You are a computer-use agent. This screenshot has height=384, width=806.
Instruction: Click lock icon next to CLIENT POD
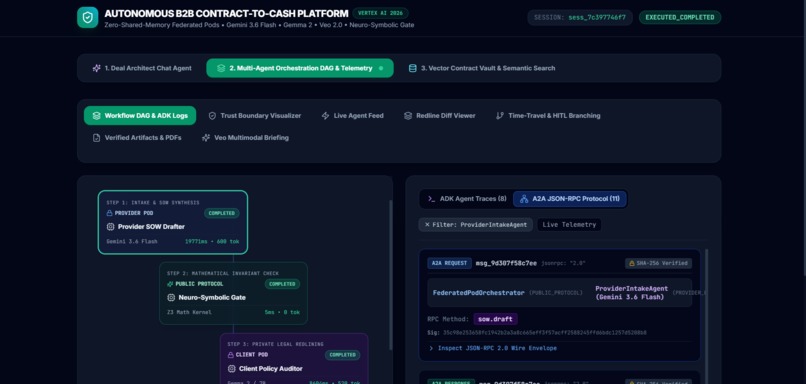click(x=231, y=355)
